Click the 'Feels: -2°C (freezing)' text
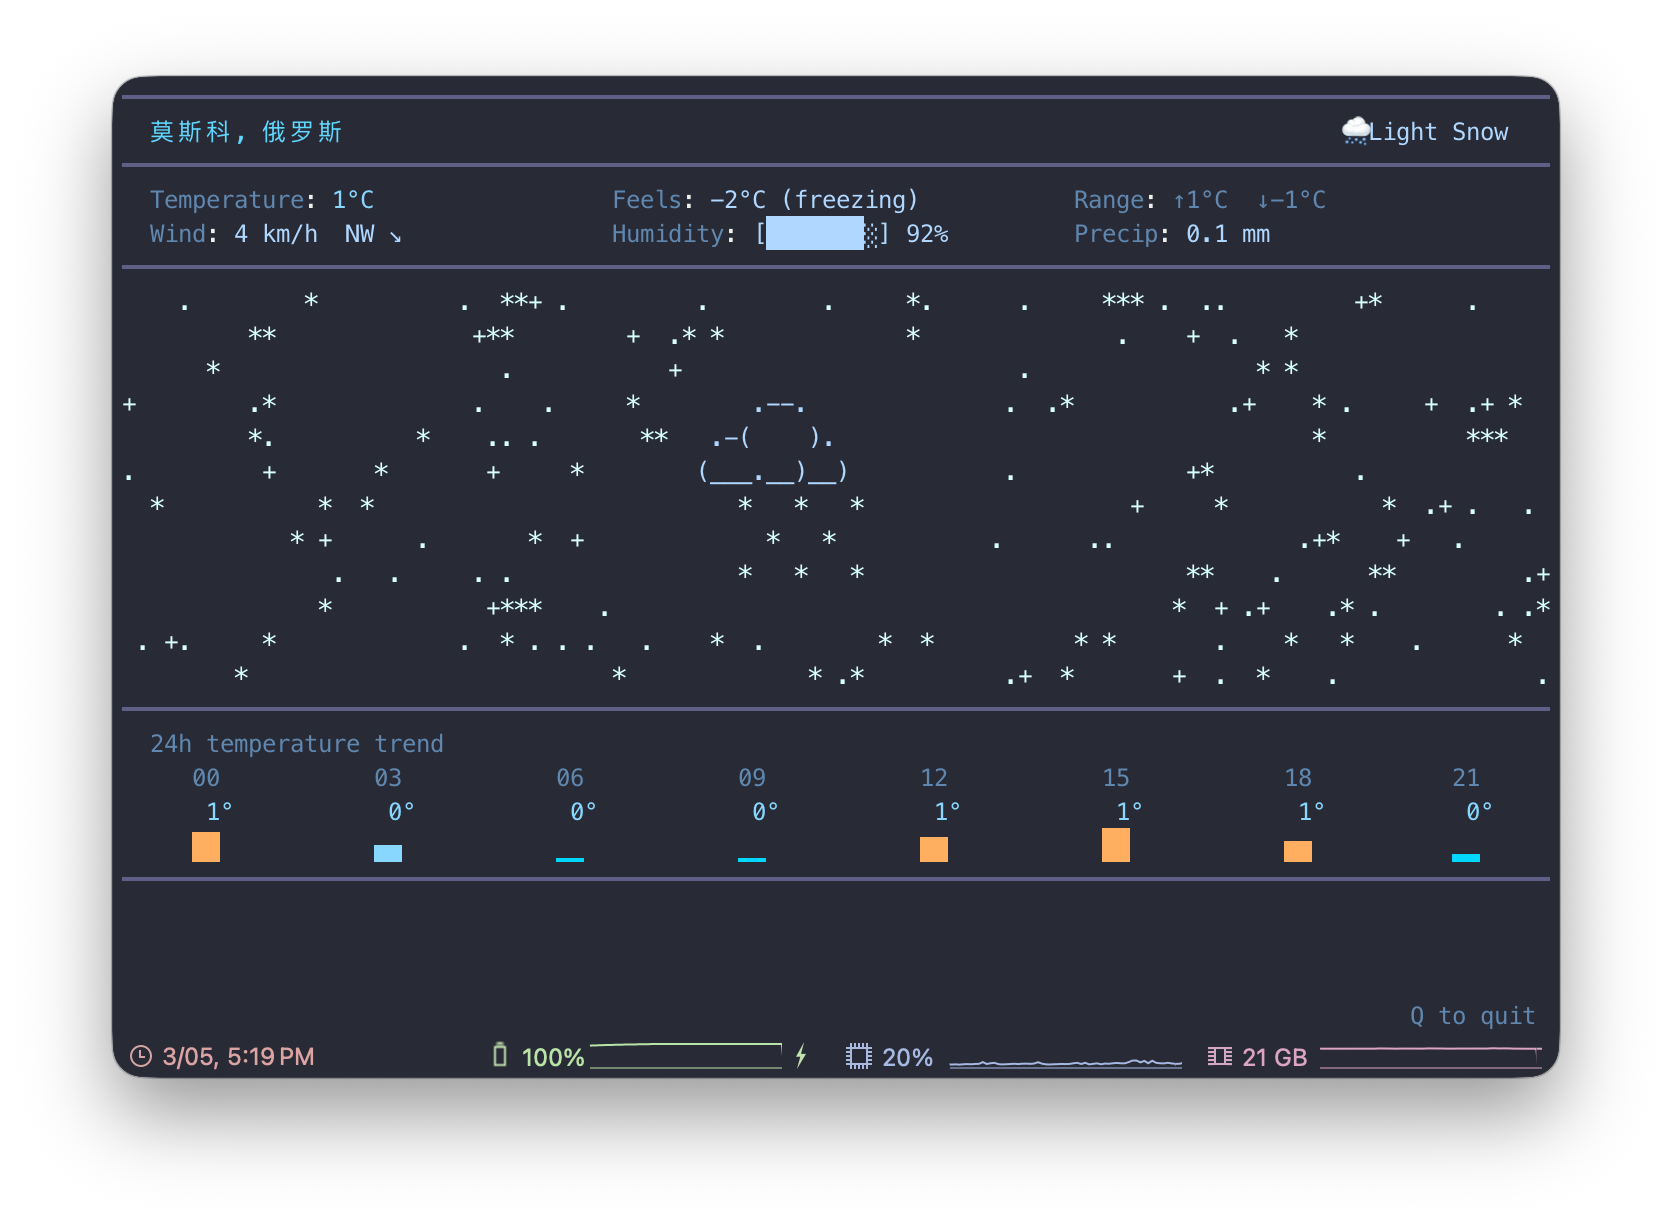The image size is (1672, 1226). [x=765, y=200]
